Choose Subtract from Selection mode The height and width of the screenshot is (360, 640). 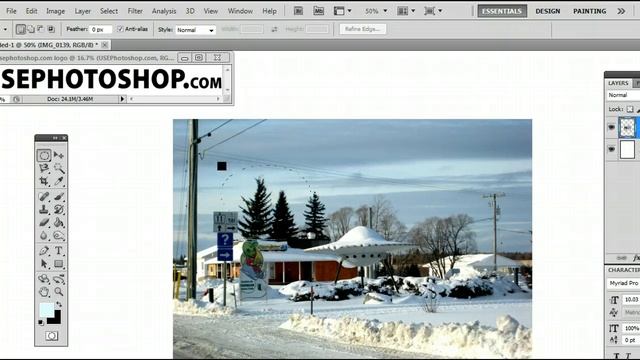click(41, 29)
